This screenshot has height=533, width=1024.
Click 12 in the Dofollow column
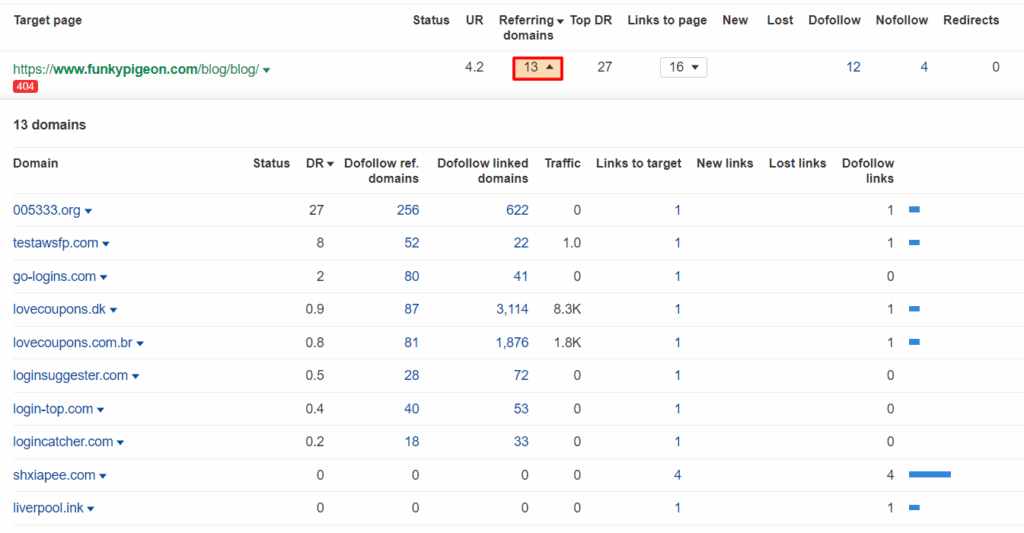(x=853, y=67)
